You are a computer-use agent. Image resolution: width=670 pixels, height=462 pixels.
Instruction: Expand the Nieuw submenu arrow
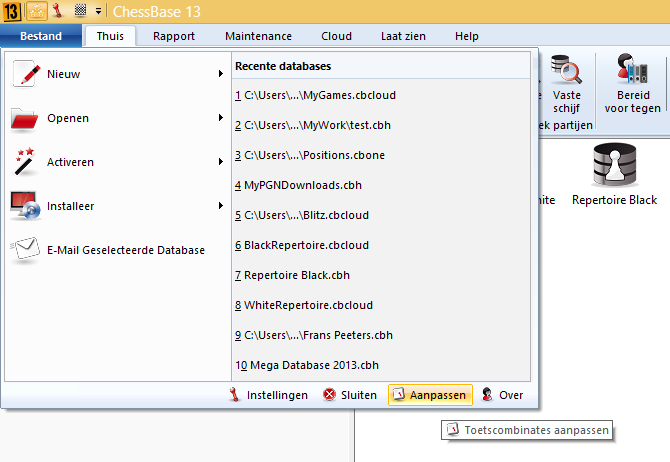click(x=220, y=74)
